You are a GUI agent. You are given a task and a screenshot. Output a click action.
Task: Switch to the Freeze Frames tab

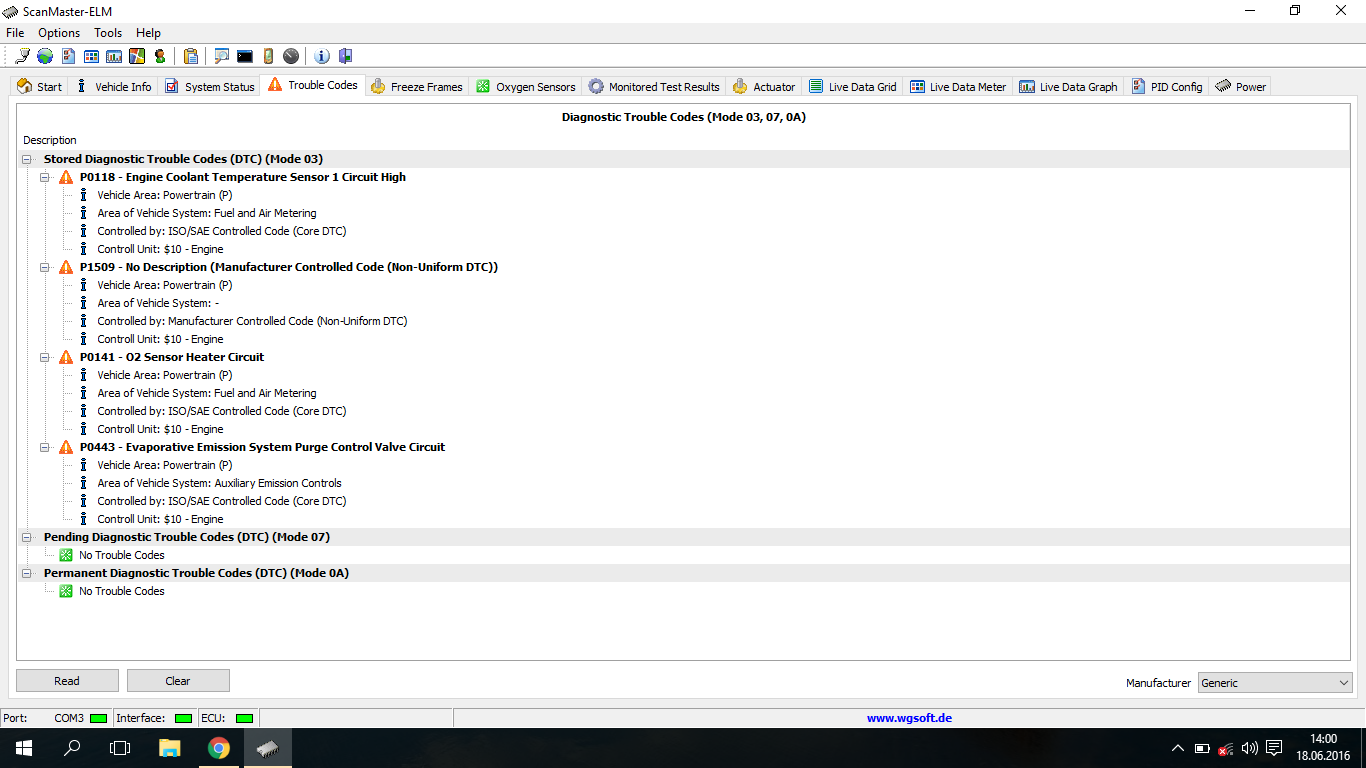(x=417, y=87)
